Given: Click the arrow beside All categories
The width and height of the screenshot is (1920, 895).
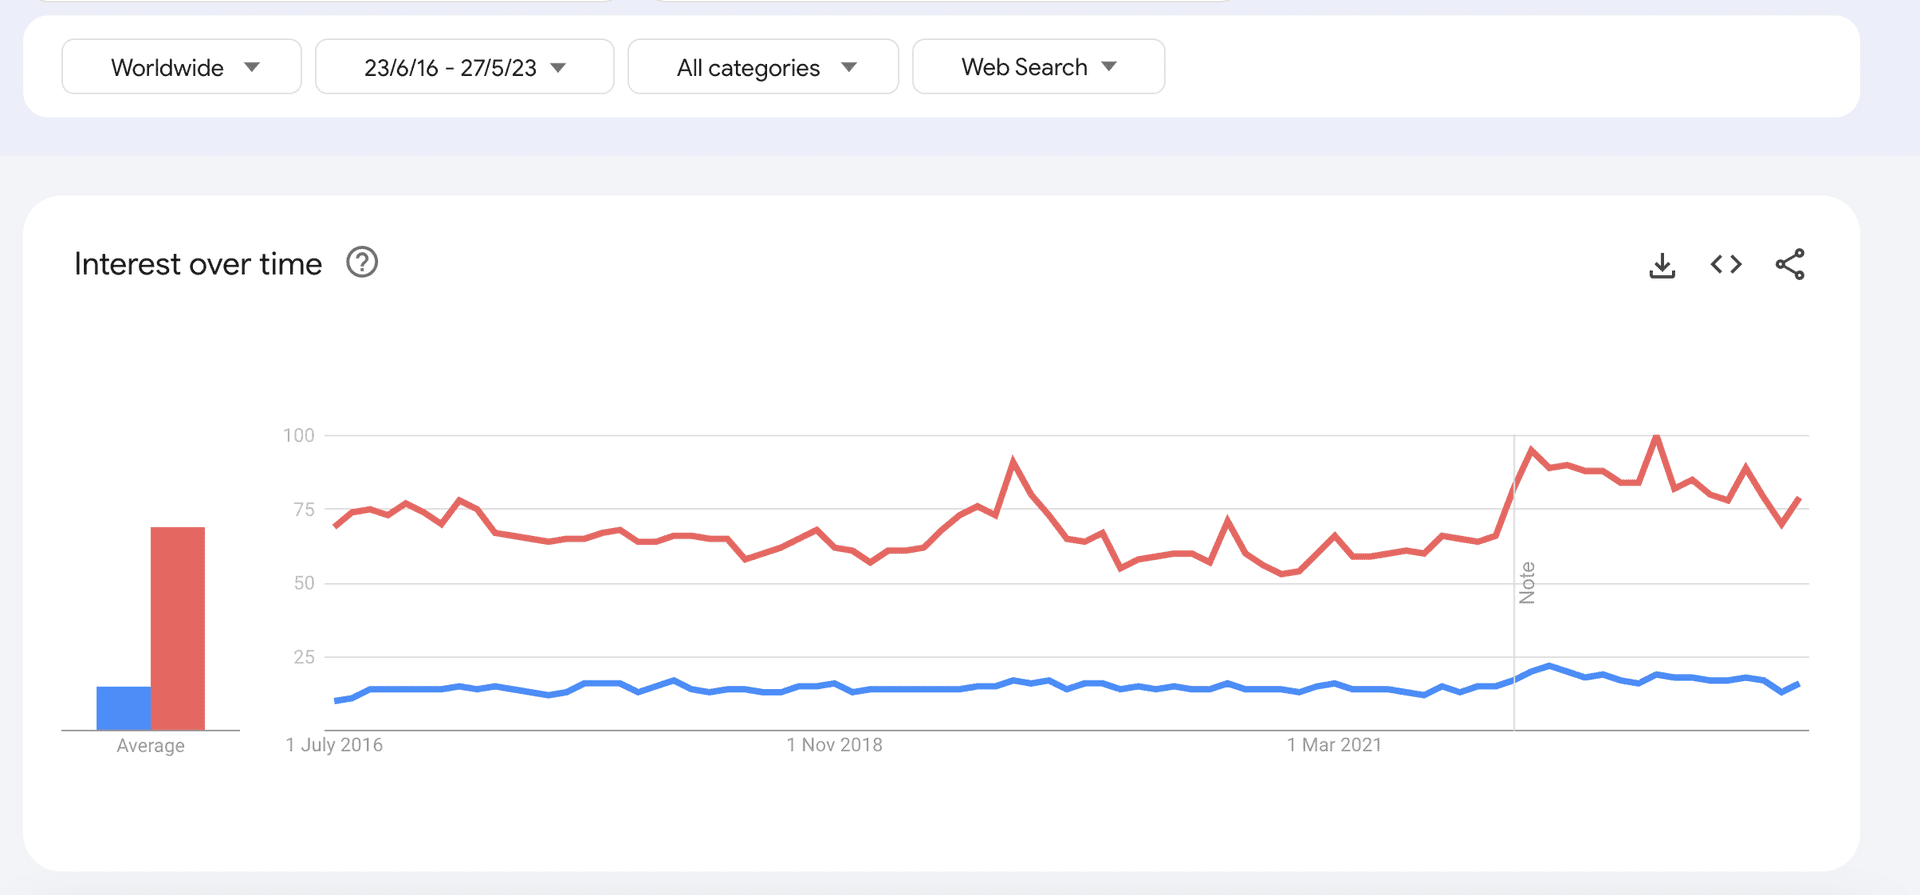Looking at the screenshot, I should [849, 67].
